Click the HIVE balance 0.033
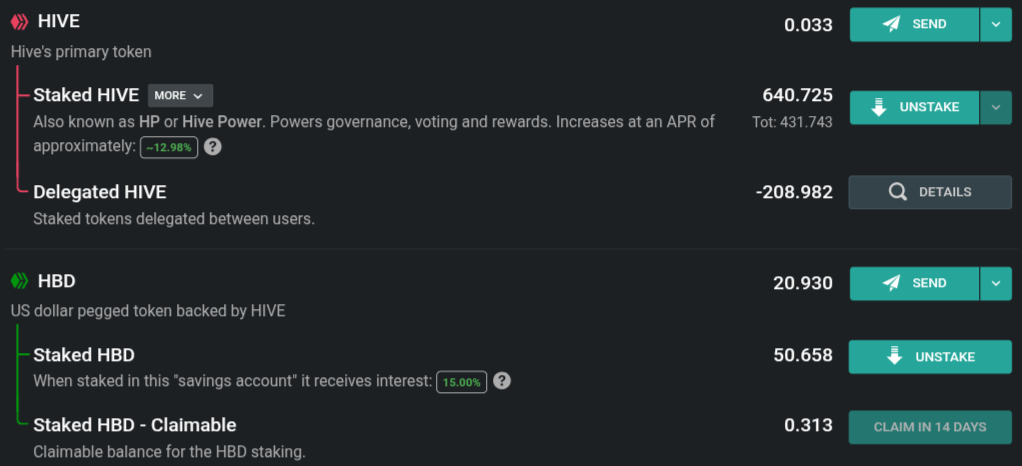The image size is (1022, 466). pos(808,25)
